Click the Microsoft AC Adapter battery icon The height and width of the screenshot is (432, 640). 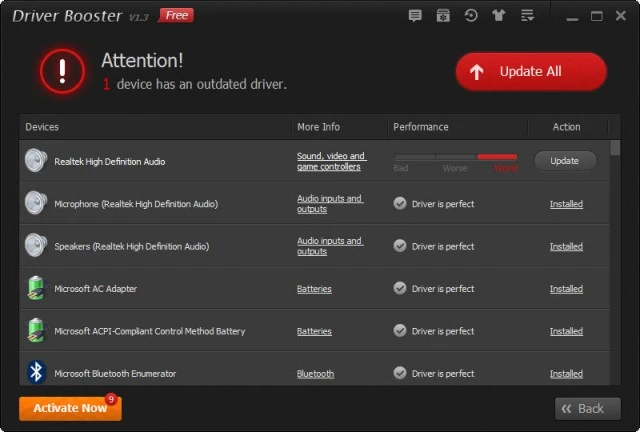click(36, 288)
